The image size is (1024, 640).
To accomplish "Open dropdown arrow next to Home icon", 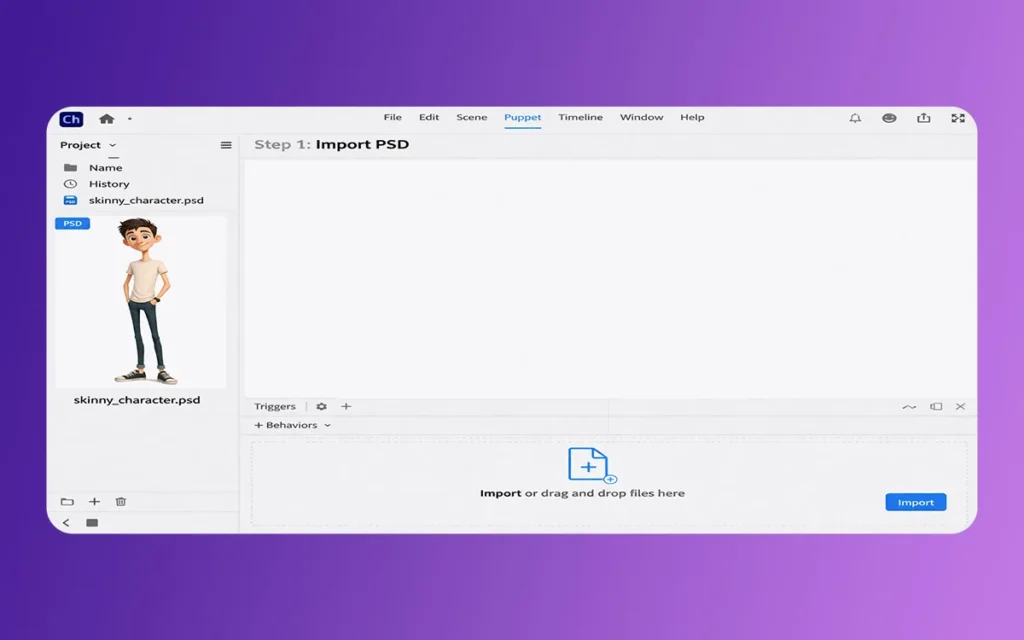I will coord(130,119).
